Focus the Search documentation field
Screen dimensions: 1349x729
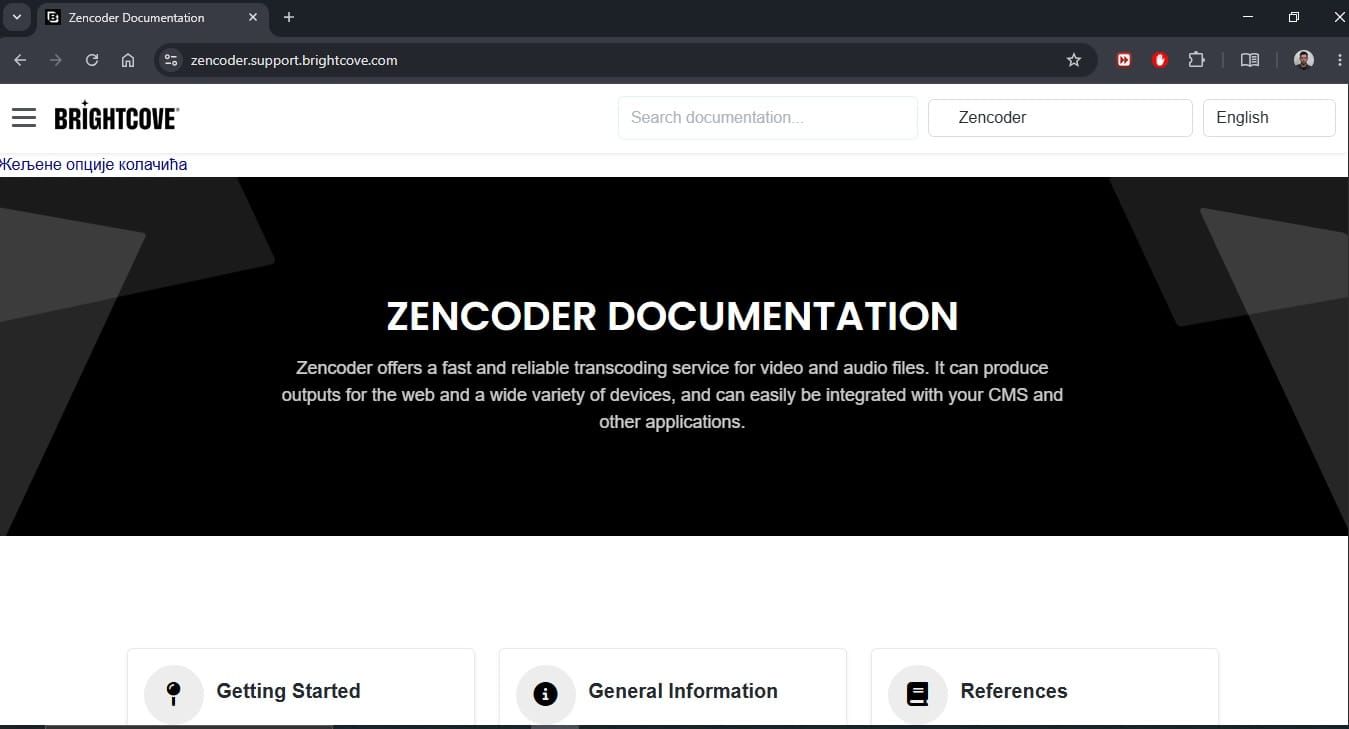coord(768,117)
